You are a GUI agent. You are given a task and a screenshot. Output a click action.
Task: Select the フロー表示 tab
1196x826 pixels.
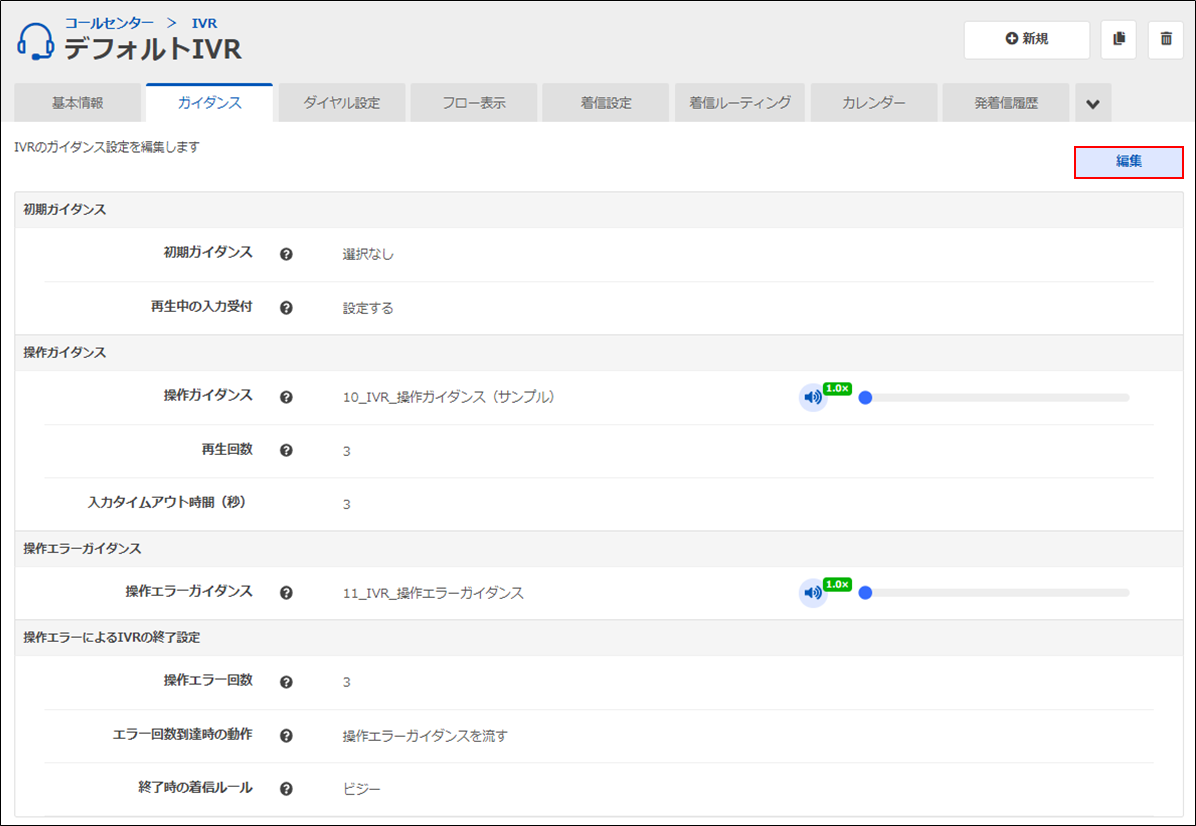click(474, 103)
